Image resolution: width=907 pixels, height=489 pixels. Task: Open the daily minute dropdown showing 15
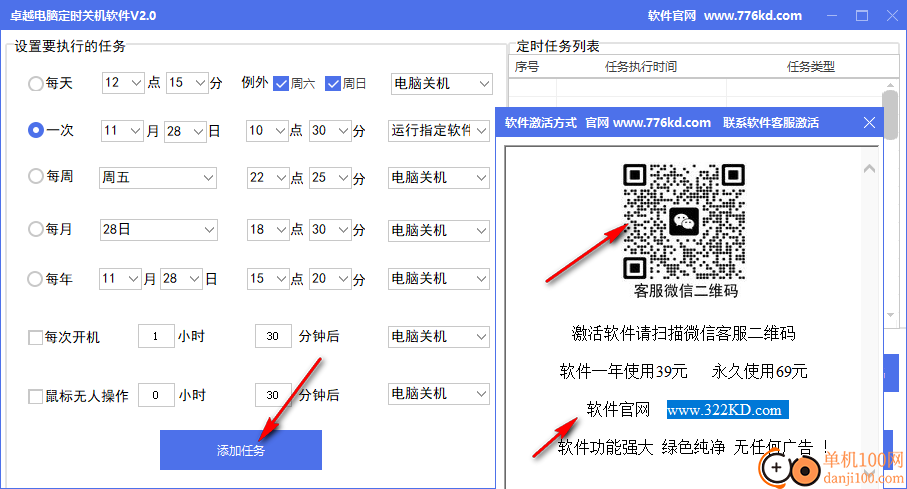click(187, 83)
